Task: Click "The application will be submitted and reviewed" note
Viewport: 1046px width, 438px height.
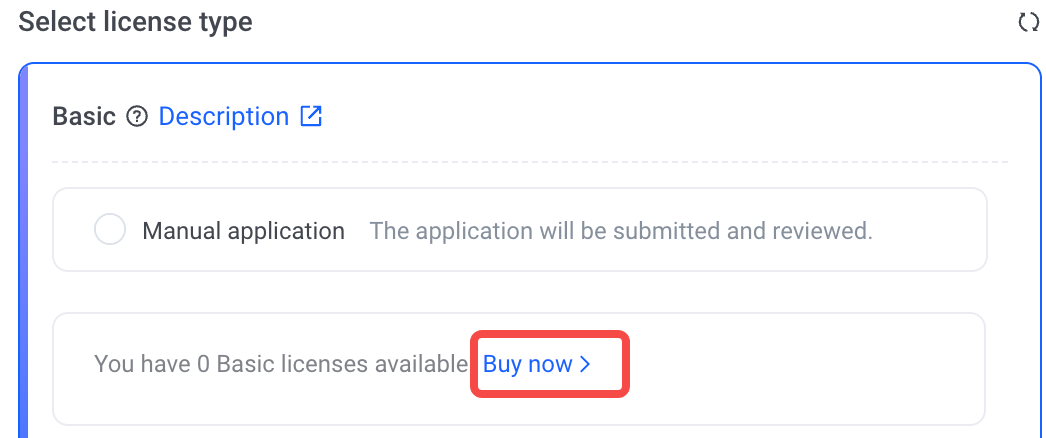Action: pyautogui.click(x=620, y=231)
